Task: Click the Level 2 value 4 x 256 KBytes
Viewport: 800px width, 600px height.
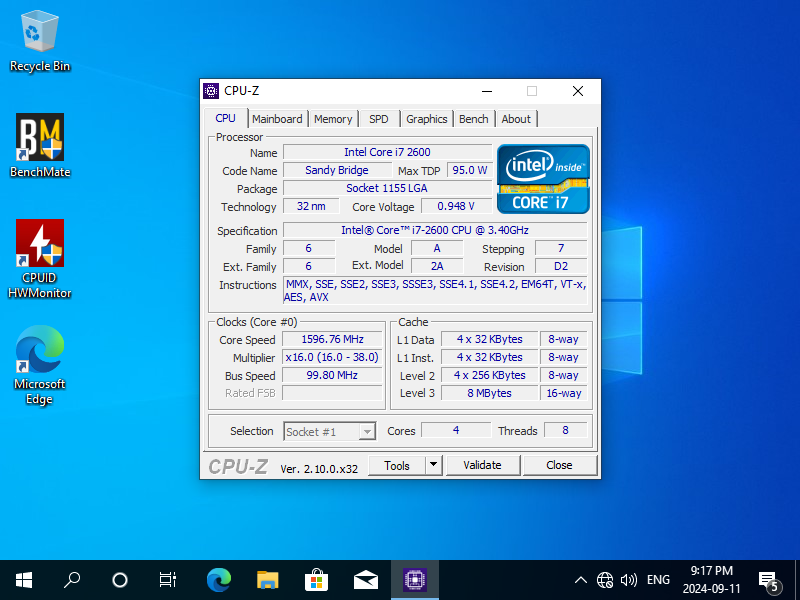Action: (489, 375)
